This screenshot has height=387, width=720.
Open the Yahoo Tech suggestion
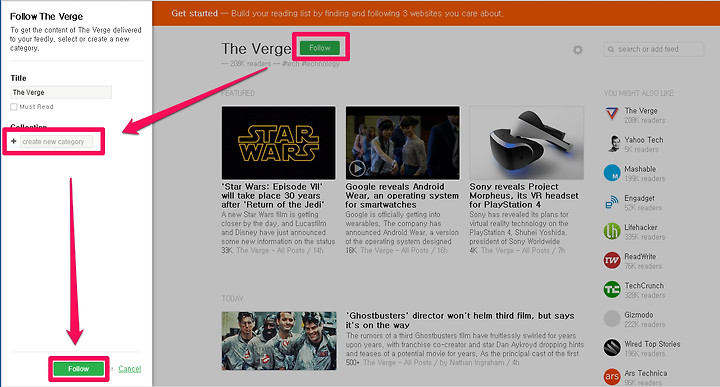tap(643, 140)
